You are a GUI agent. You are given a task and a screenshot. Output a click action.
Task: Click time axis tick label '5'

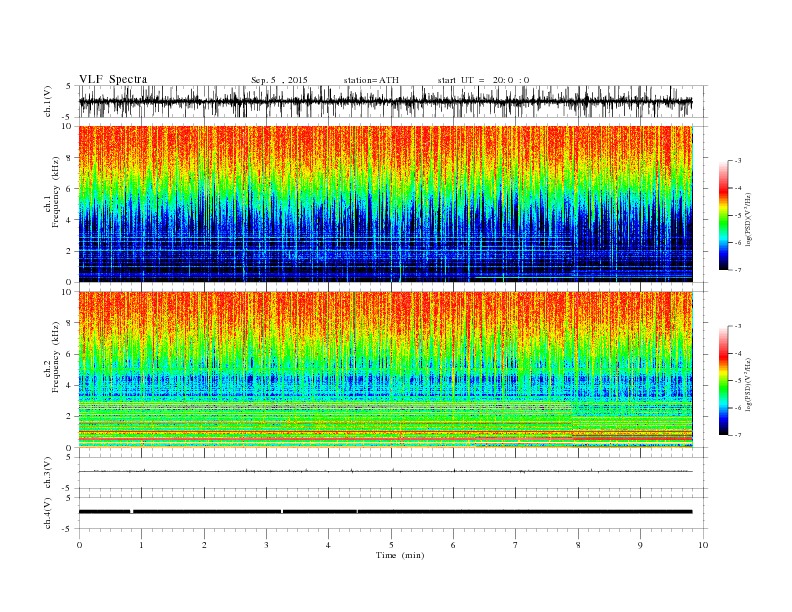click(x=391, y=545)
